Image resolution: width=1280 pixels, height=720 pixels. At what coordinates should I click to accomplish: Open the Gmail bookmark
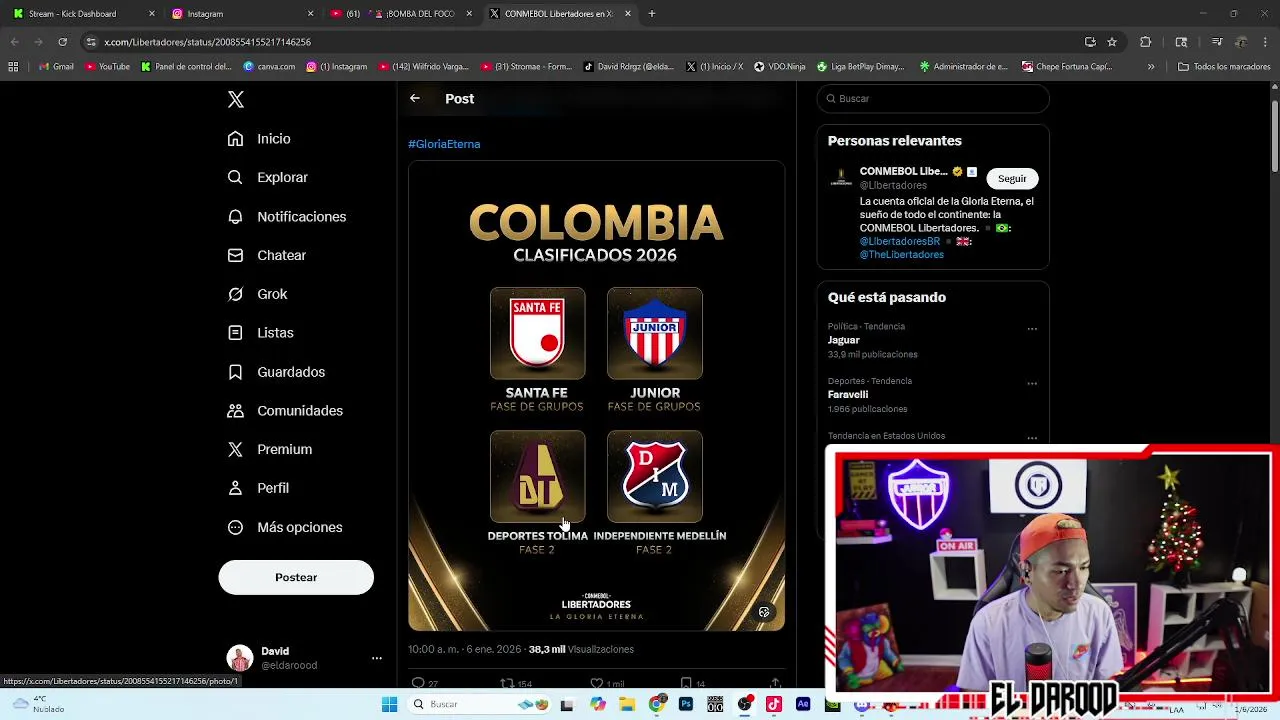56,67
